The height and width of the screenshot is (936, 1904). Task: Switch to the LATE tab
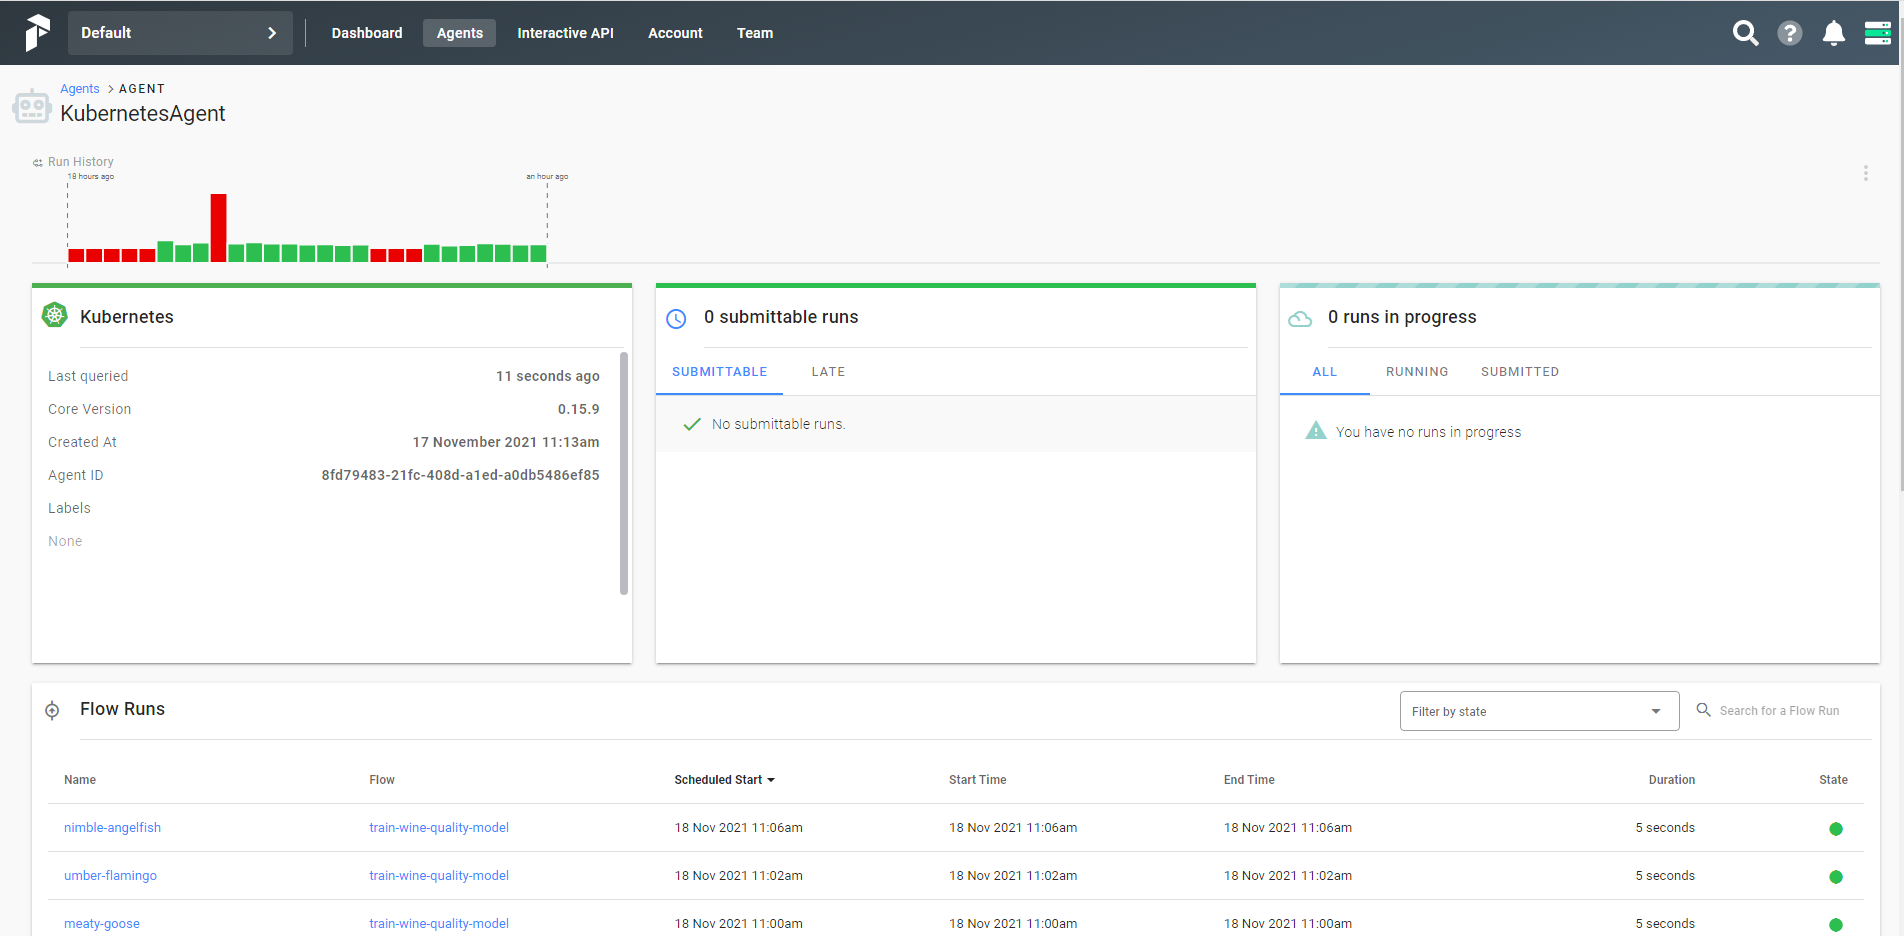click(x=828, y=372)
